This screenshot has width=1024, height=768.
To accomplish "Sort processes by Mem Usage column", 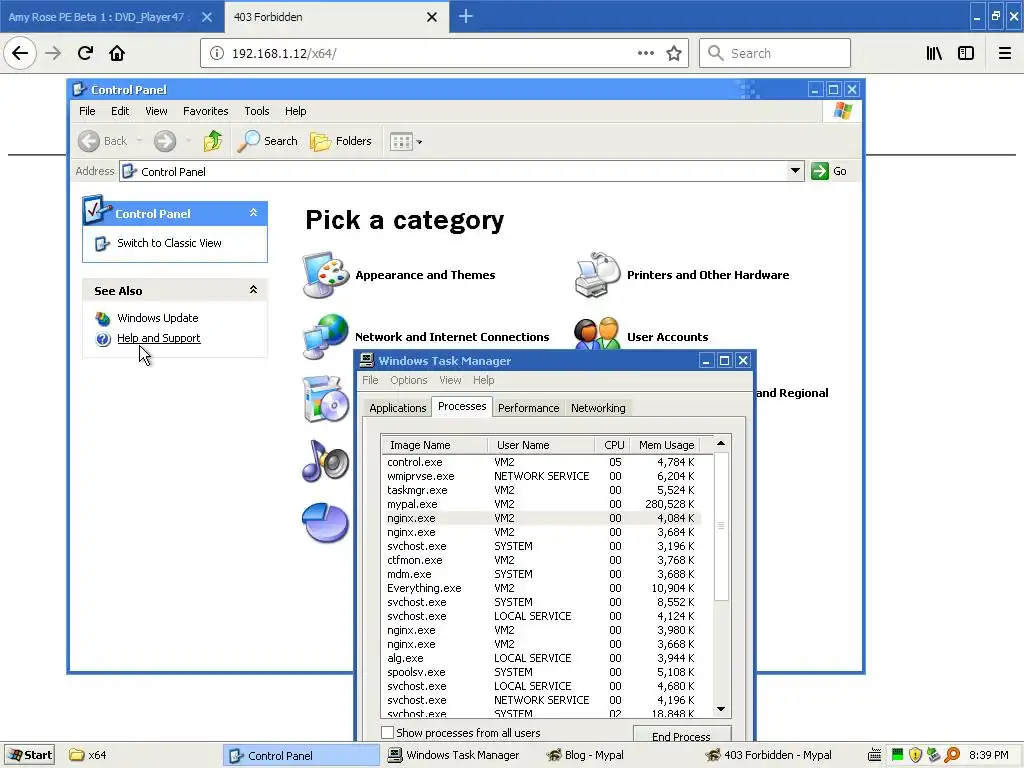I will [667, 445].
